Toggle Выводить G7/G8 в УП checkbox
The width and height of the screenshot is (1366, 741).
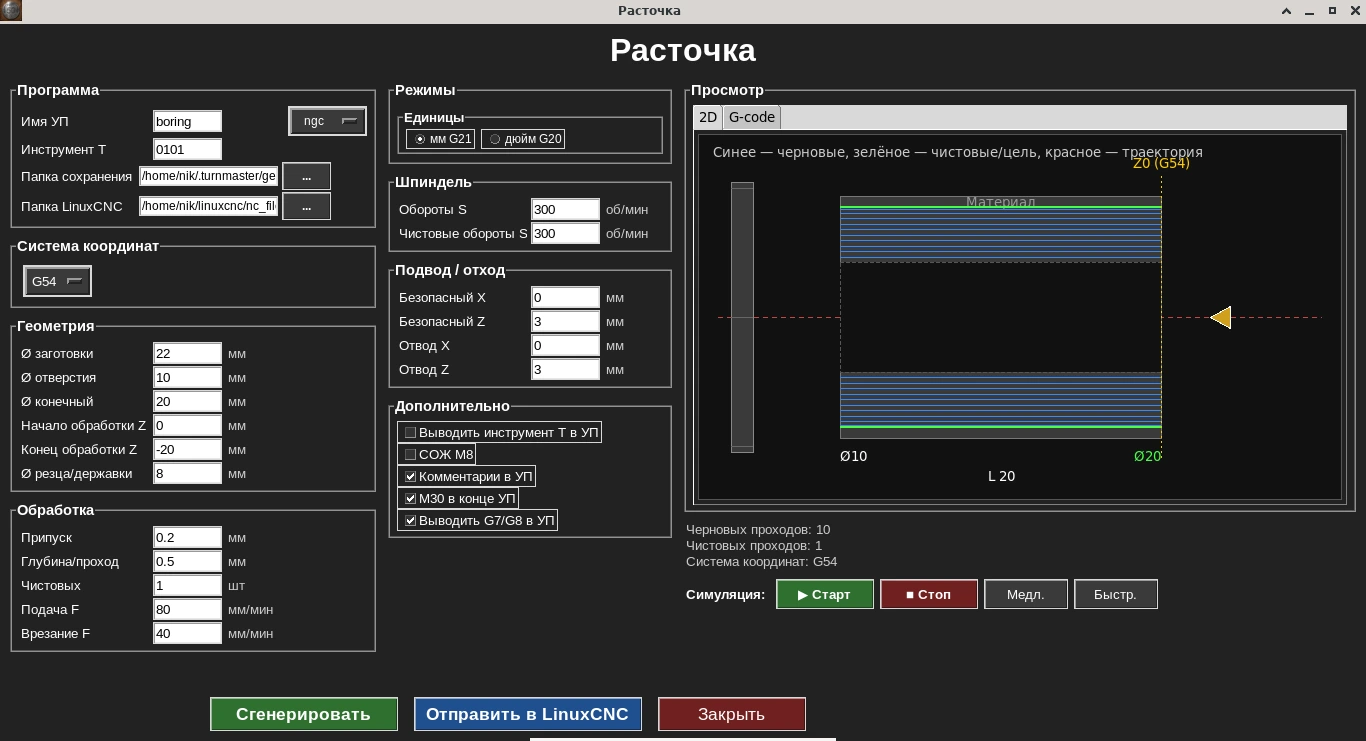tap(478, 521)
